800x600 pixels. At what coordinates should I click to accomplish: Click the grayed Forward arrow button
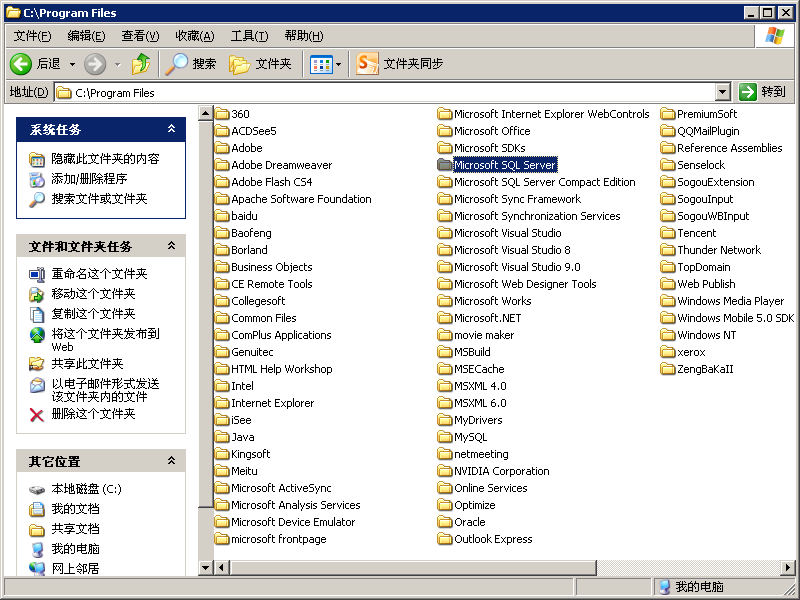pyautogui.click(x=95, y=64)
